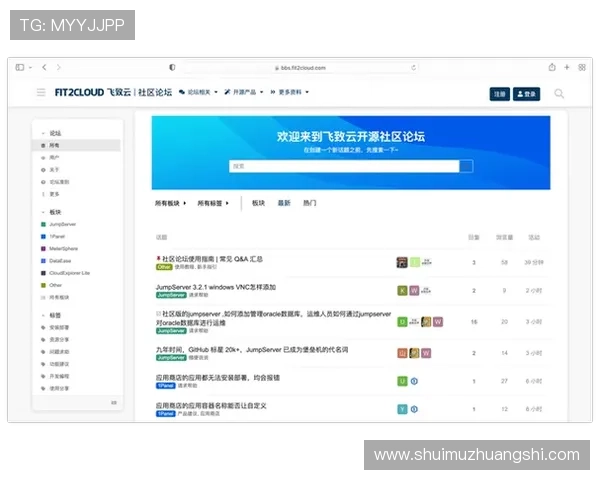Screen dimensions: 600x480
Task: Open a new tab with the plus icon
Action: [567, 67]
